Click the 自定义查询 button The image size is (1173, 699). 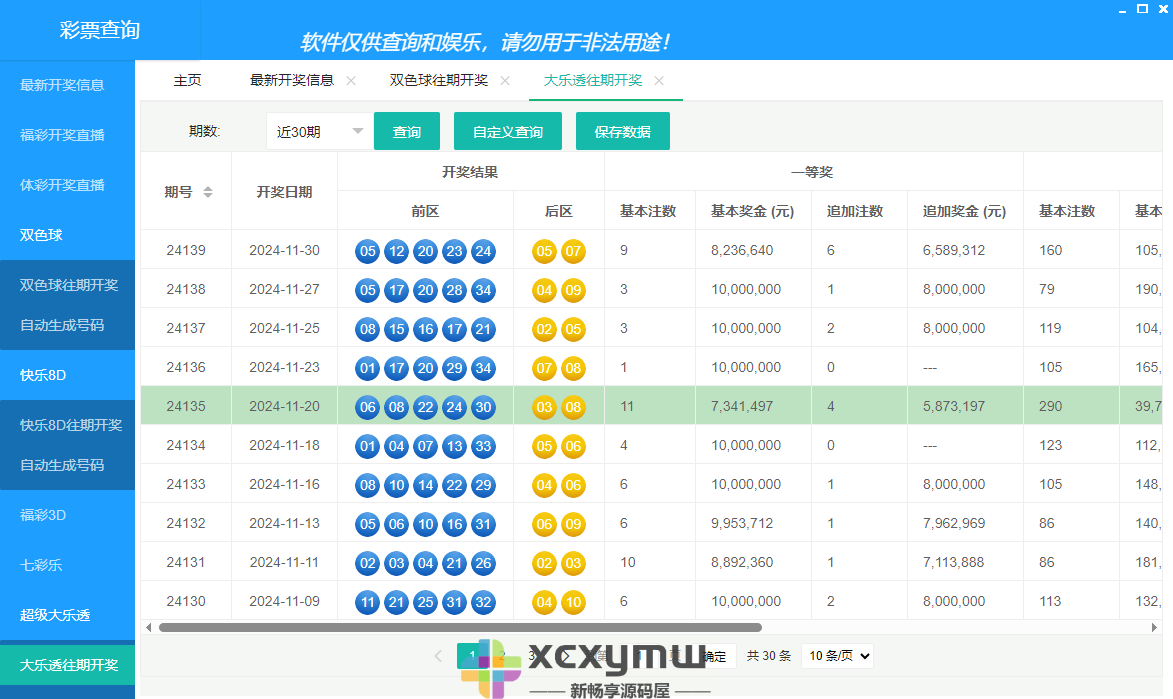click(x=507, y=131)
